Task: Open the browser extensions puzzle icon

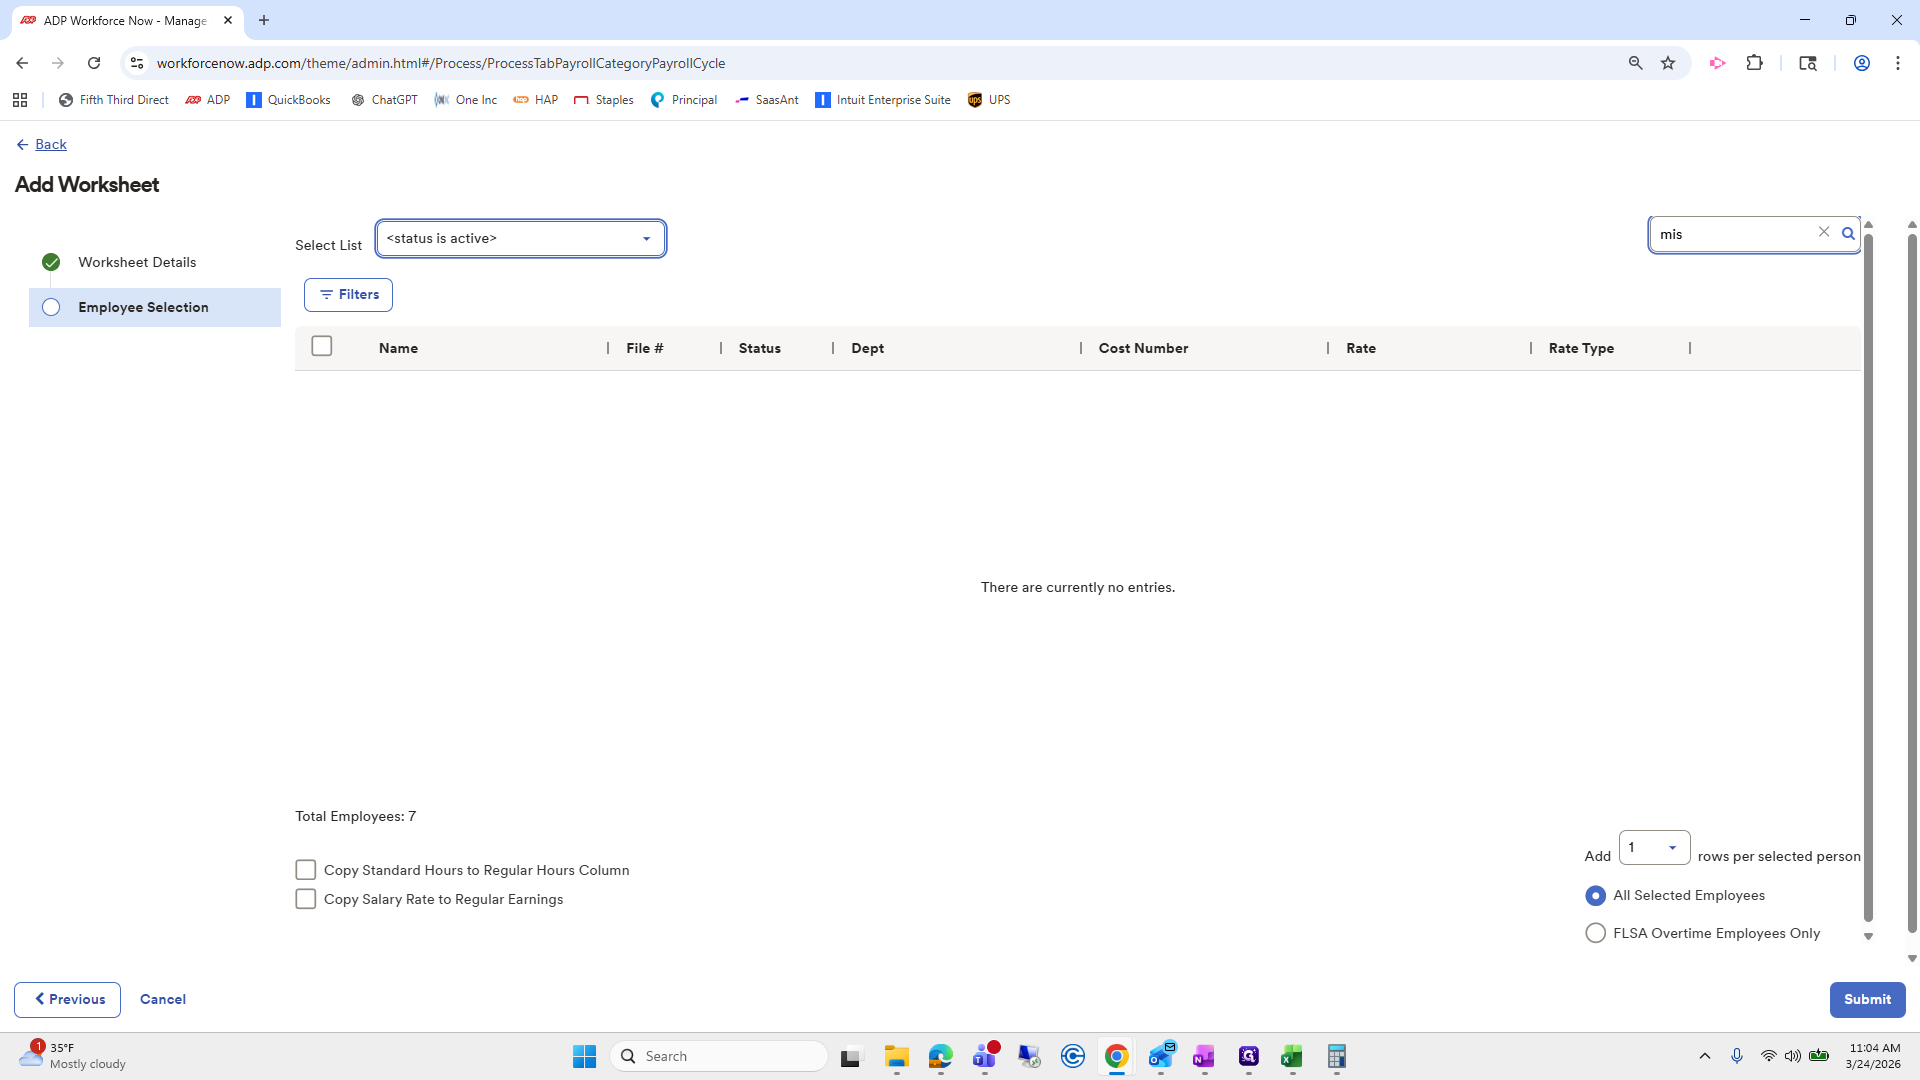Action: pos(1755,63)
